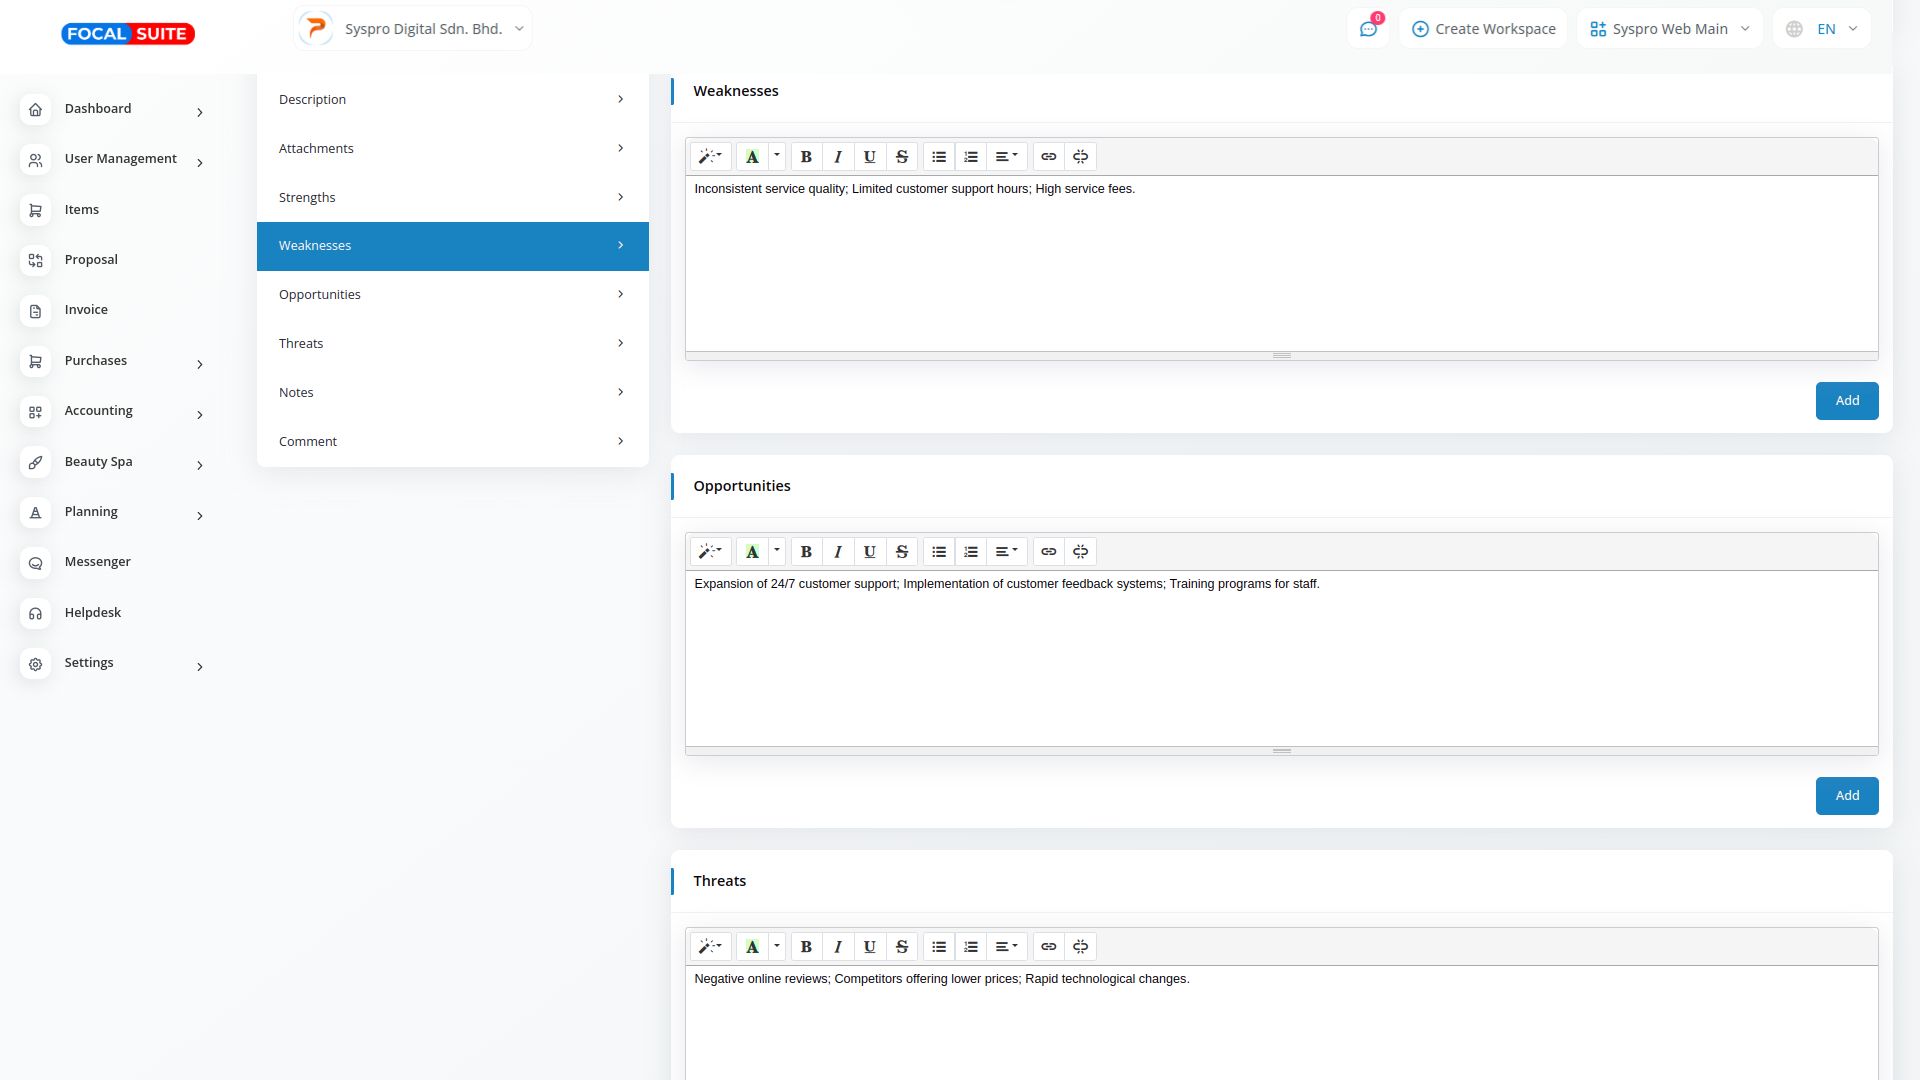This screenshot has height=1080, width=1920.
Task: Toggle bold in Weaknesses editor
Action: click(806, 157)
